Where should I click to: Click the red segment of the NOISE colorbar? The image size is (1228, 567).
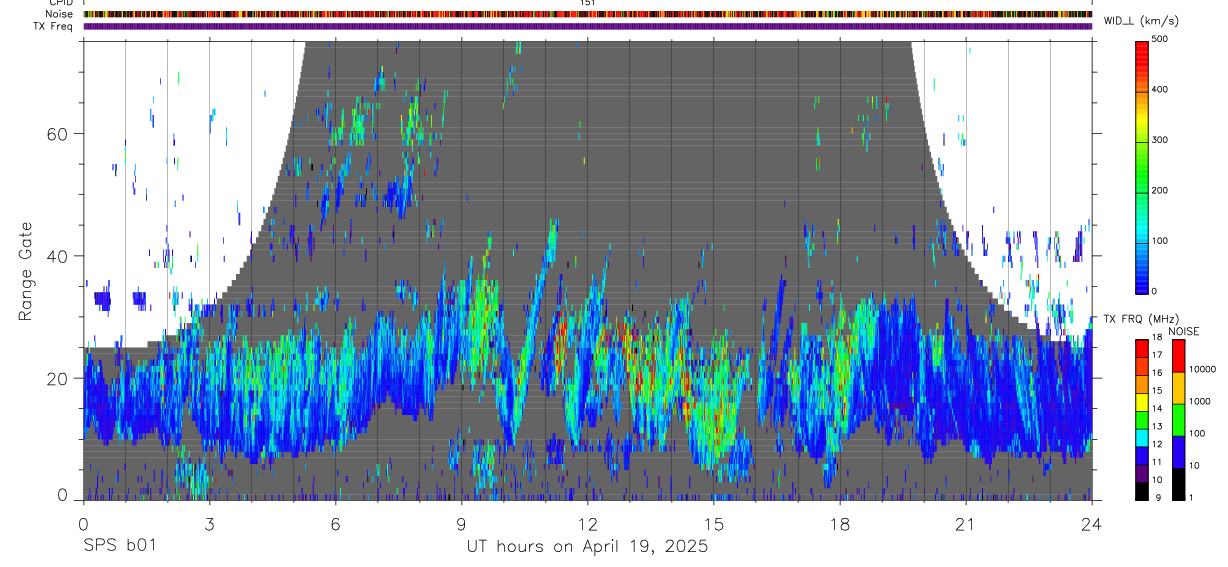click(1178, 355)
